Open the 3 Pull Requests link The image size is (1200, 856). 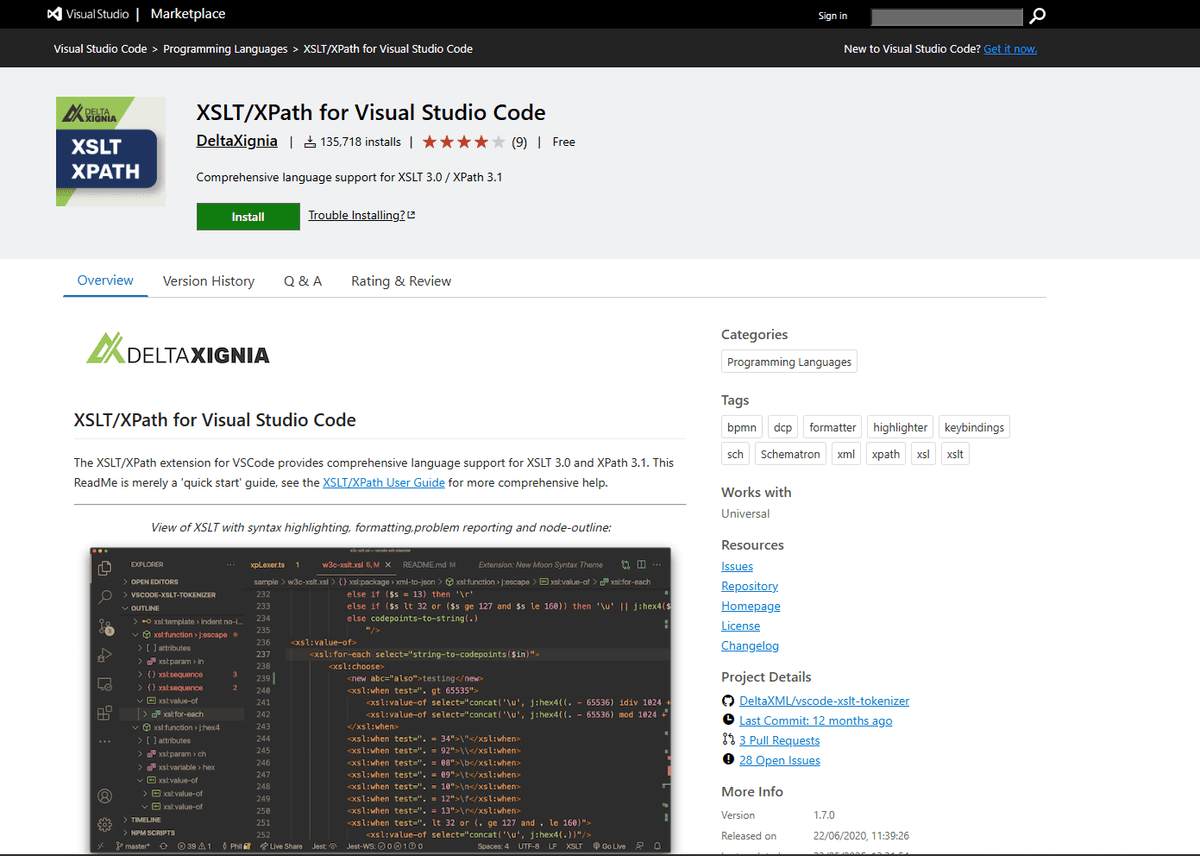pos(779,740)
